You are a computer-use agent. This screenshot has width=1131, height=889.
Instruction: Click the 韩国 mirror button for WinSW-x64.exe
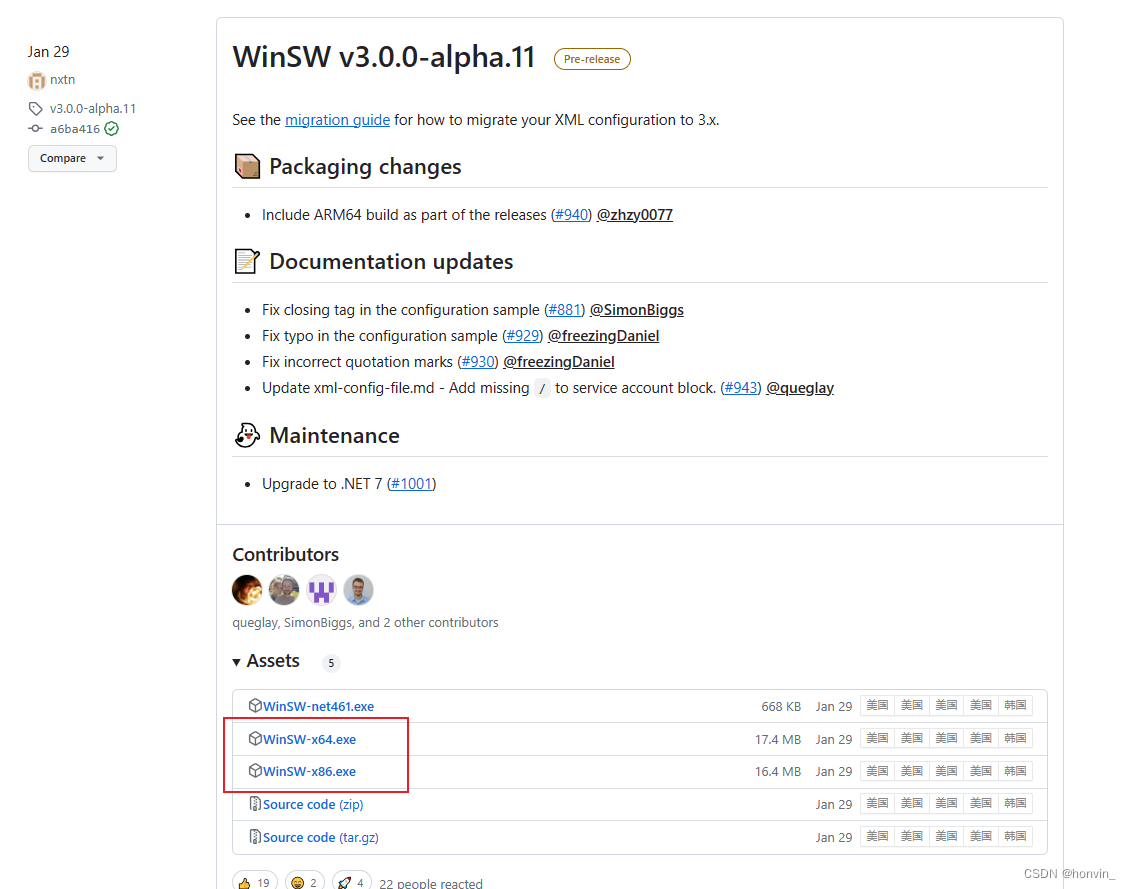(1015, 738)
